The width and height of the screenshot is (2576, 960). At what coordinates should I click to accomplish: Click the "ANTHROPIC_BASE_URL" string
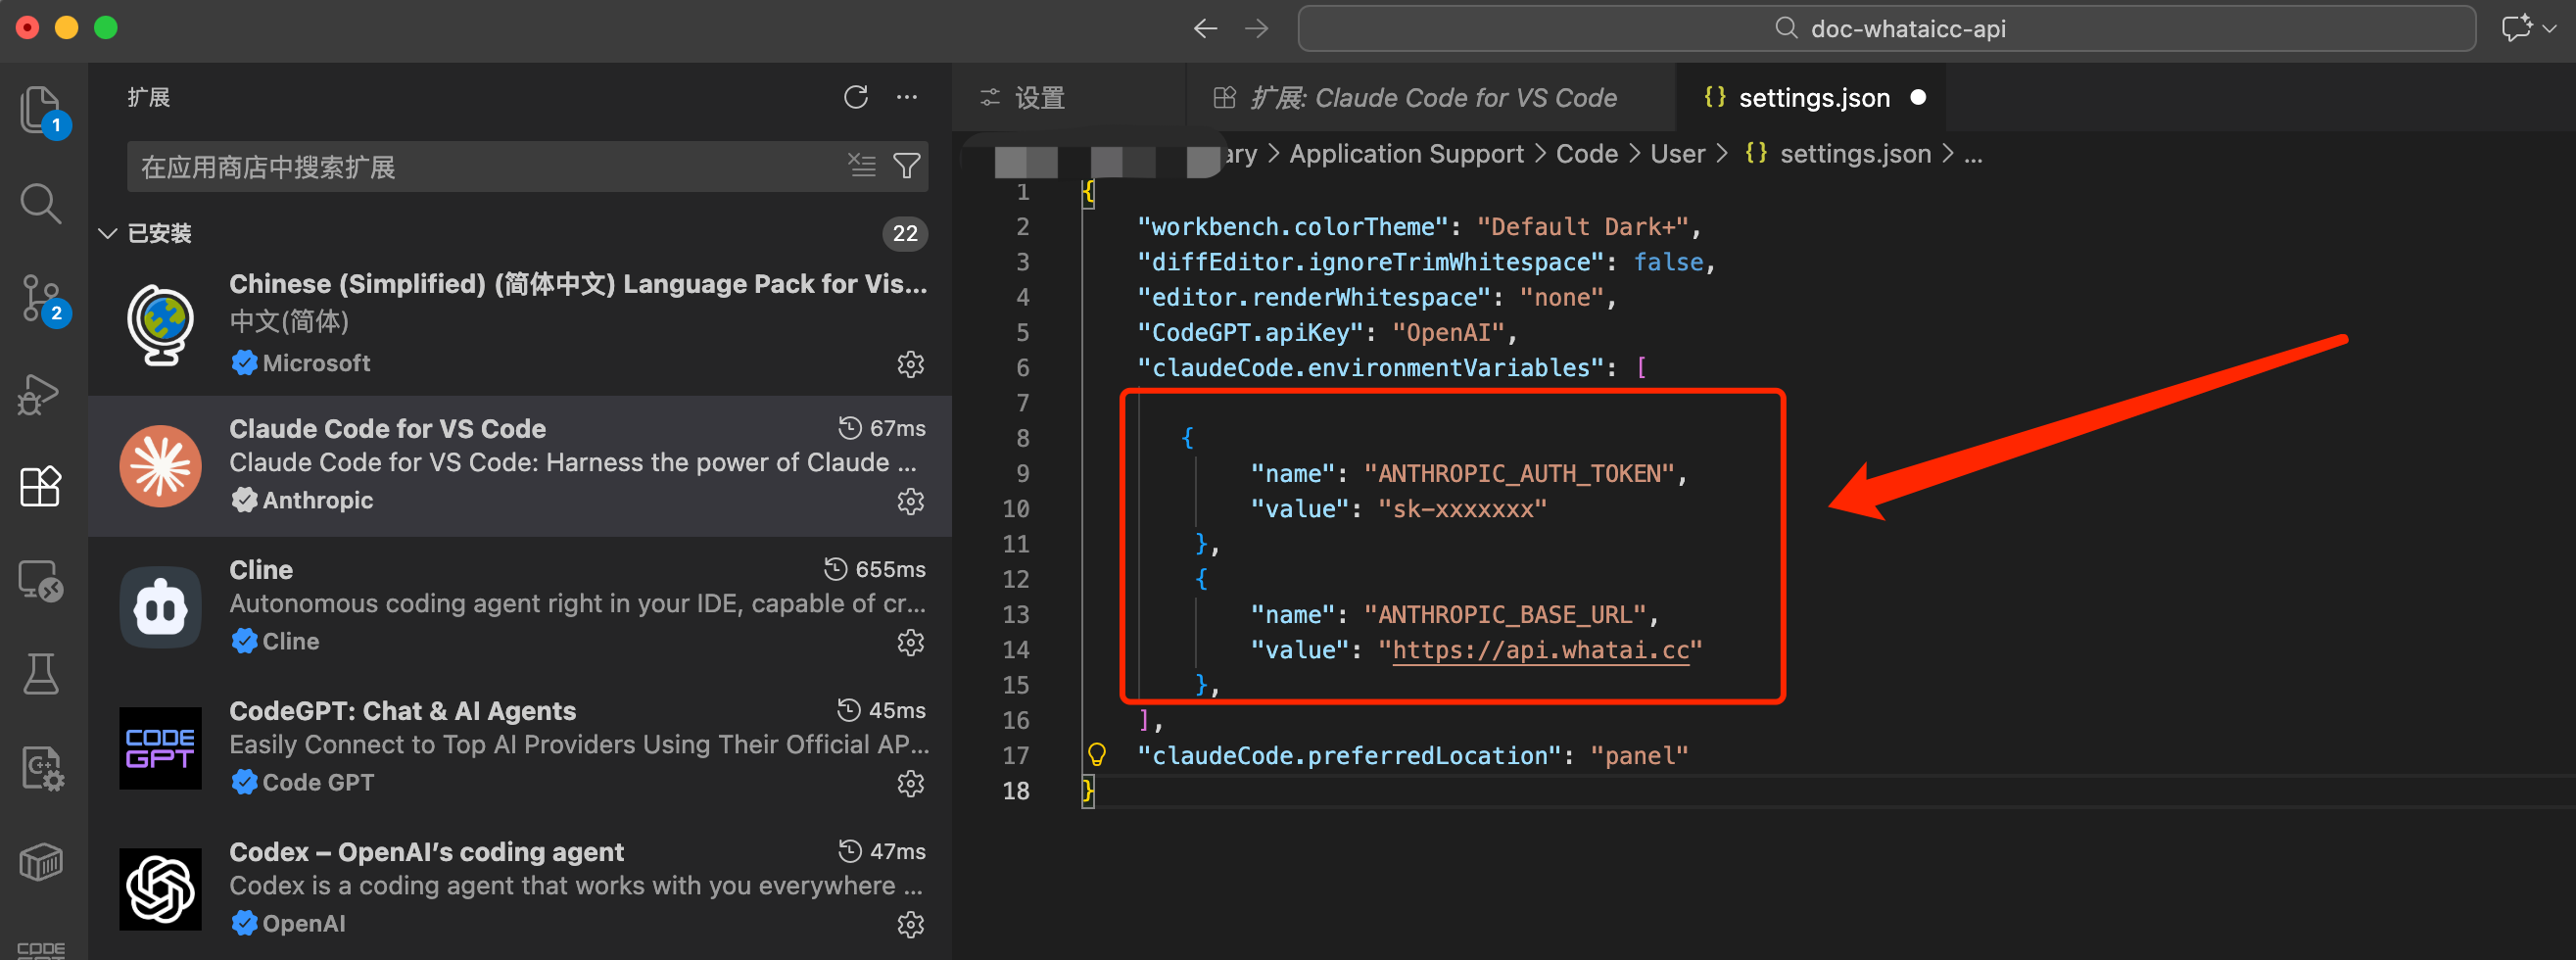click(1505, 615)
